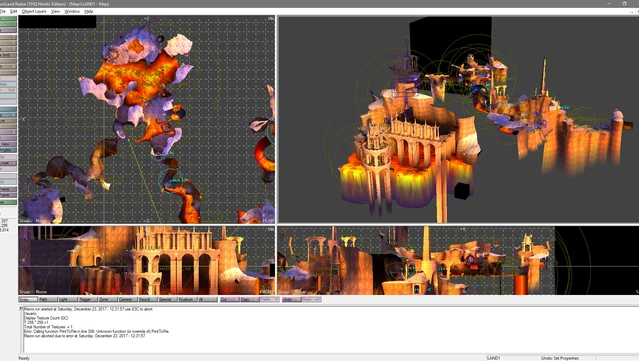Restore down the editor window
Screen dimensions: 639x361
pyautogui.click(x=624, y=3)
